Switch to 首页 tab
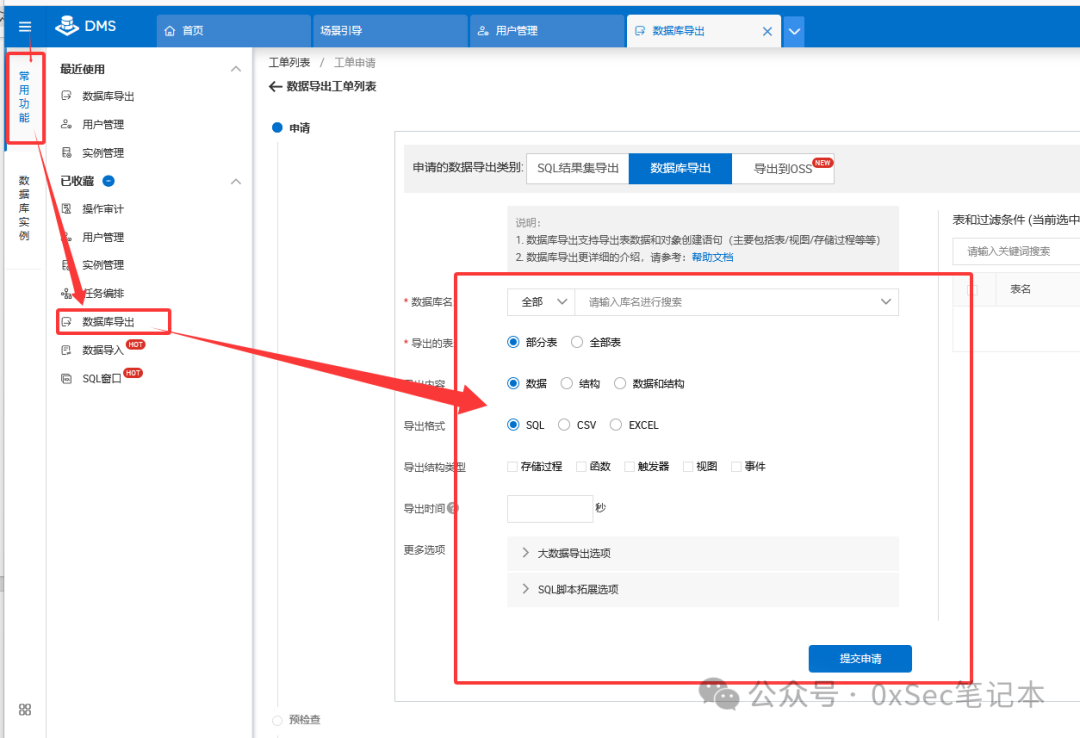The height and width of the screenshot is (738, 1080). pos(233,31)
